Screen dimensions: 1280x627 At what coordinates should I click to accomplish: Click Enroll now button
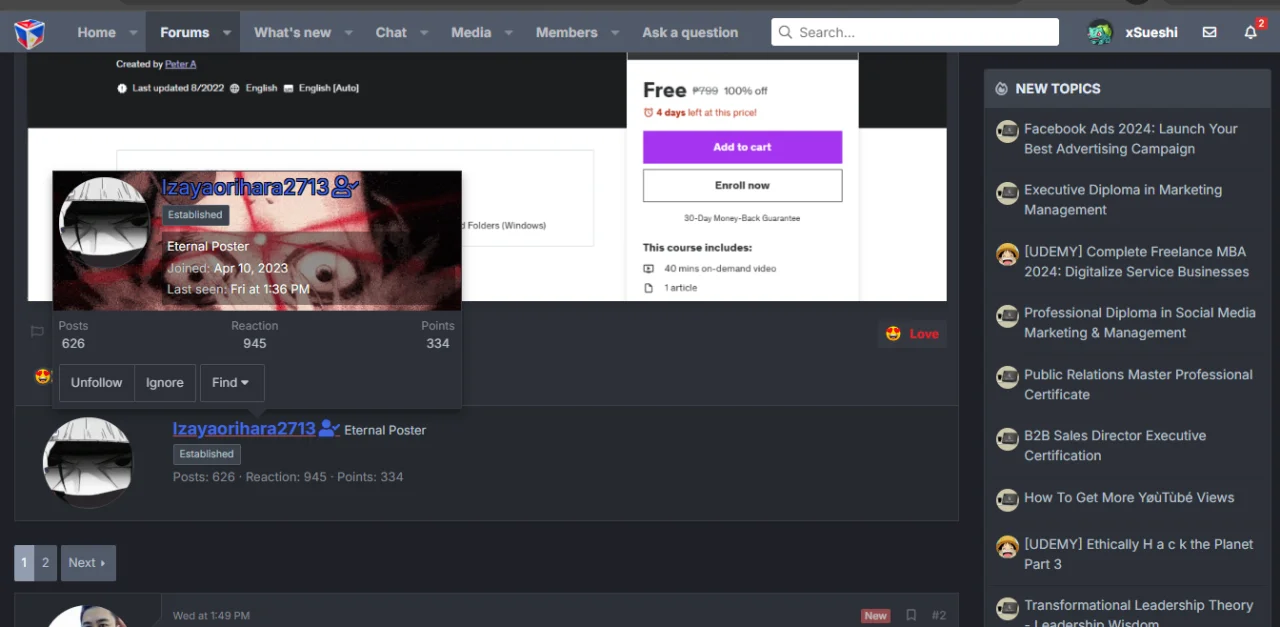[742, 185]
